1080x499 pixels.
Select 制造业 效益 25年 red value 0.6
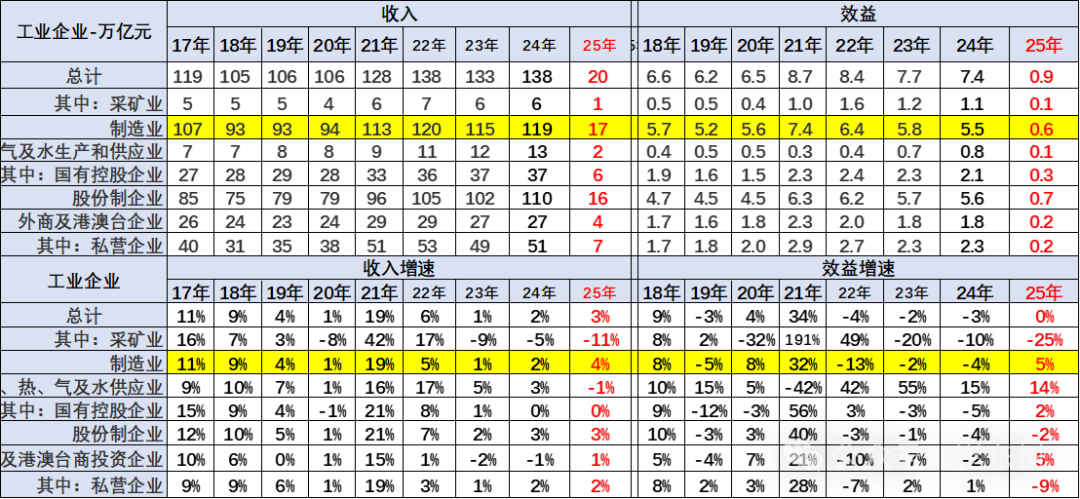tap(1043, 127)
